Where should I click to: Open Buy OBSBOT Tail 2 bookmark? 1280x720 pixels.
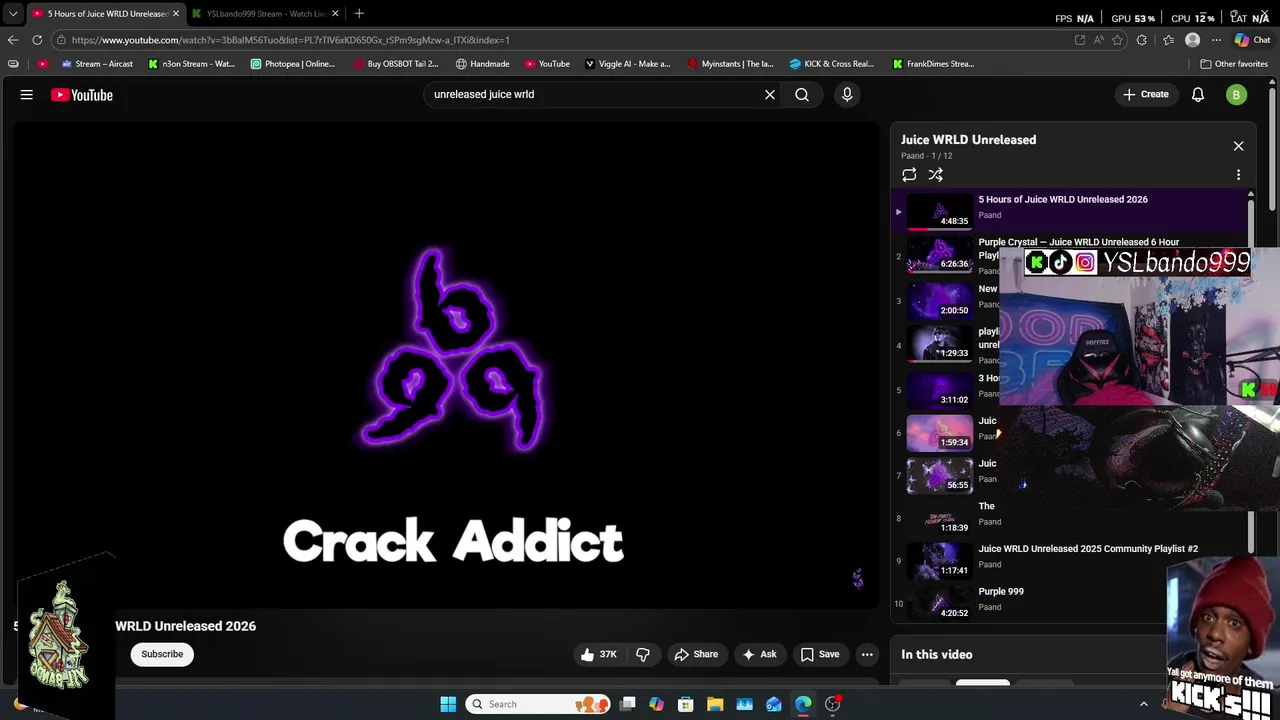coord(396,64)
